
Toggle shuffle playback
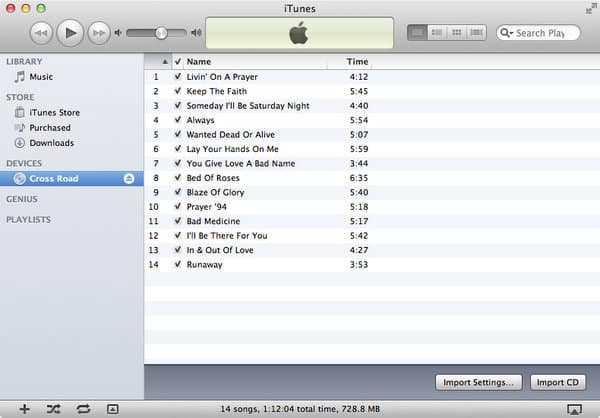click(53, 409)
